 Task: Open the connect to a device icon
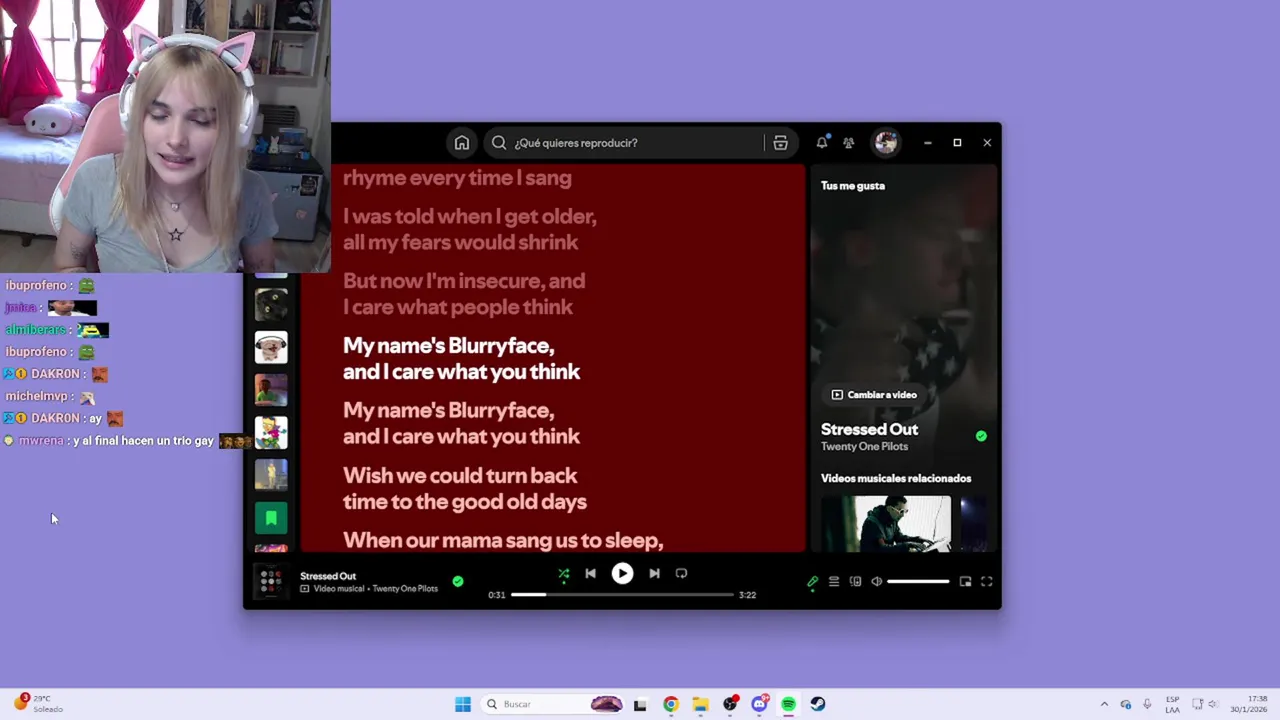click(x=855, y=582)
